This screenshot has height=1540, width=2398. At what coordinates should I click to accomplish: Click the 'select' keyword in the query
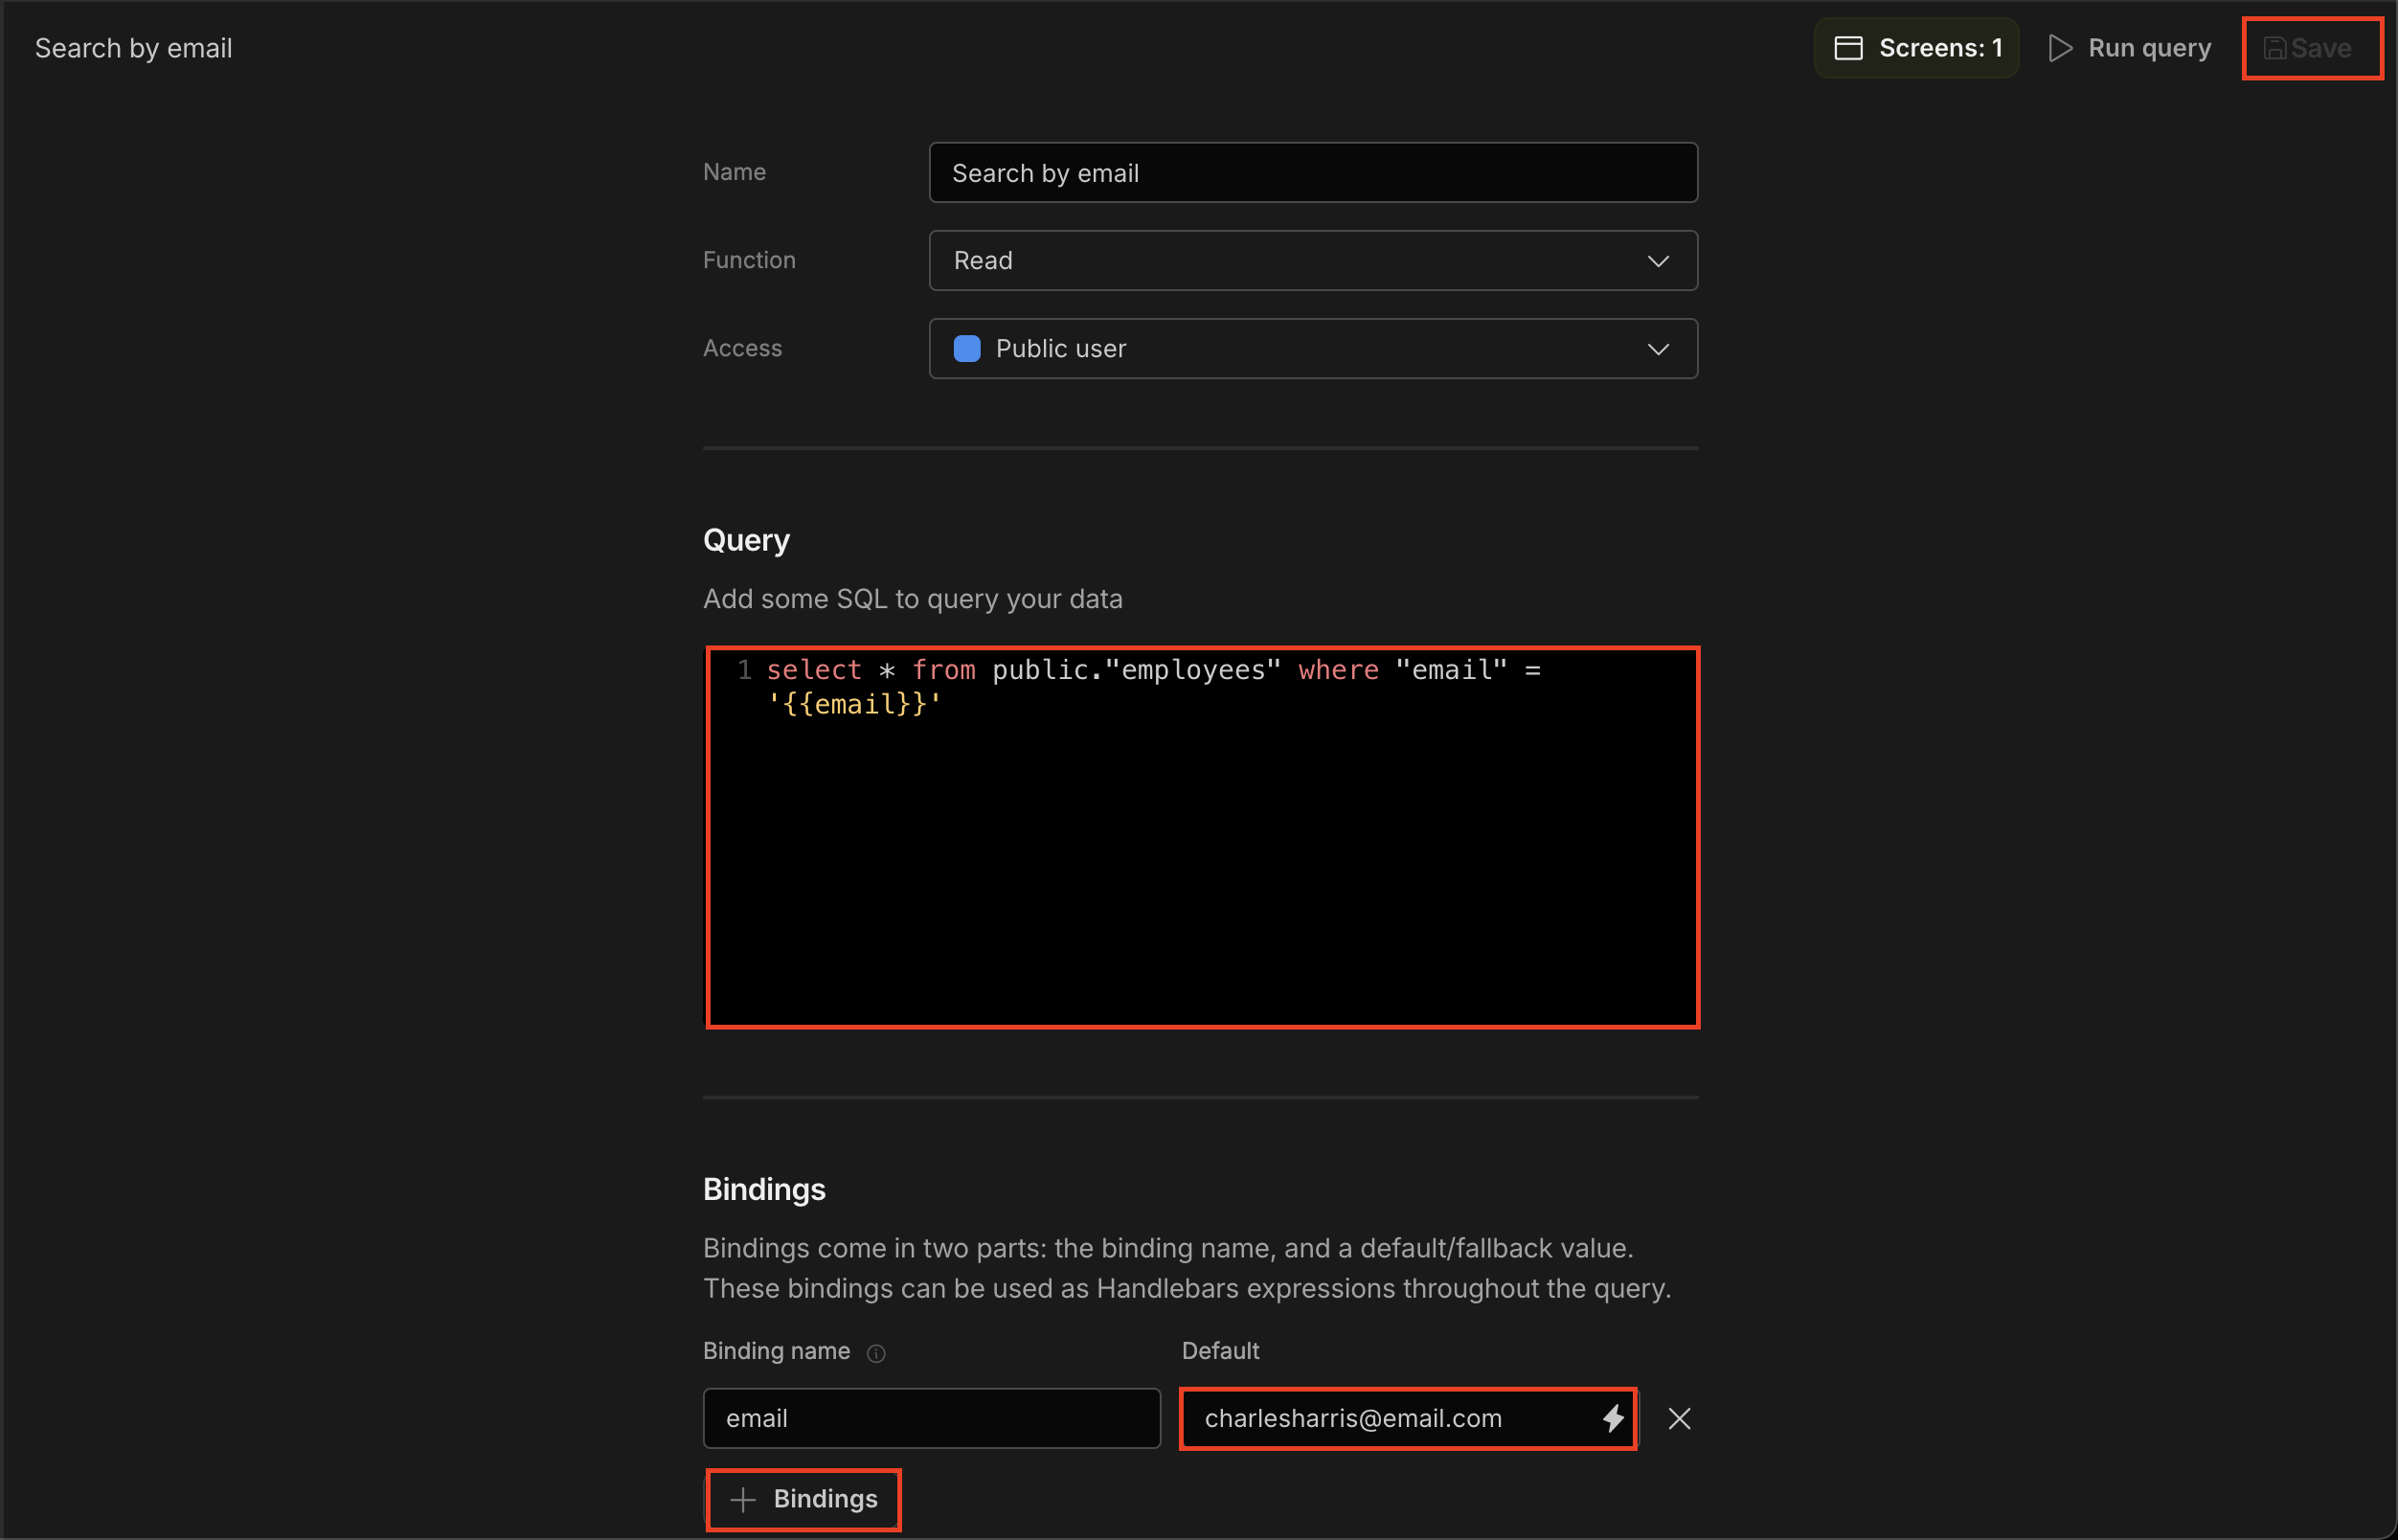[x=813, y=670]
